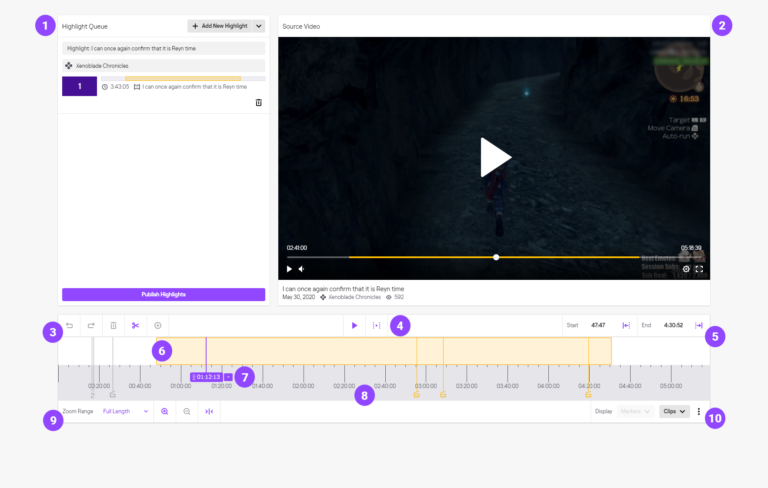Click the large play button on the source video

coord(495,157)
